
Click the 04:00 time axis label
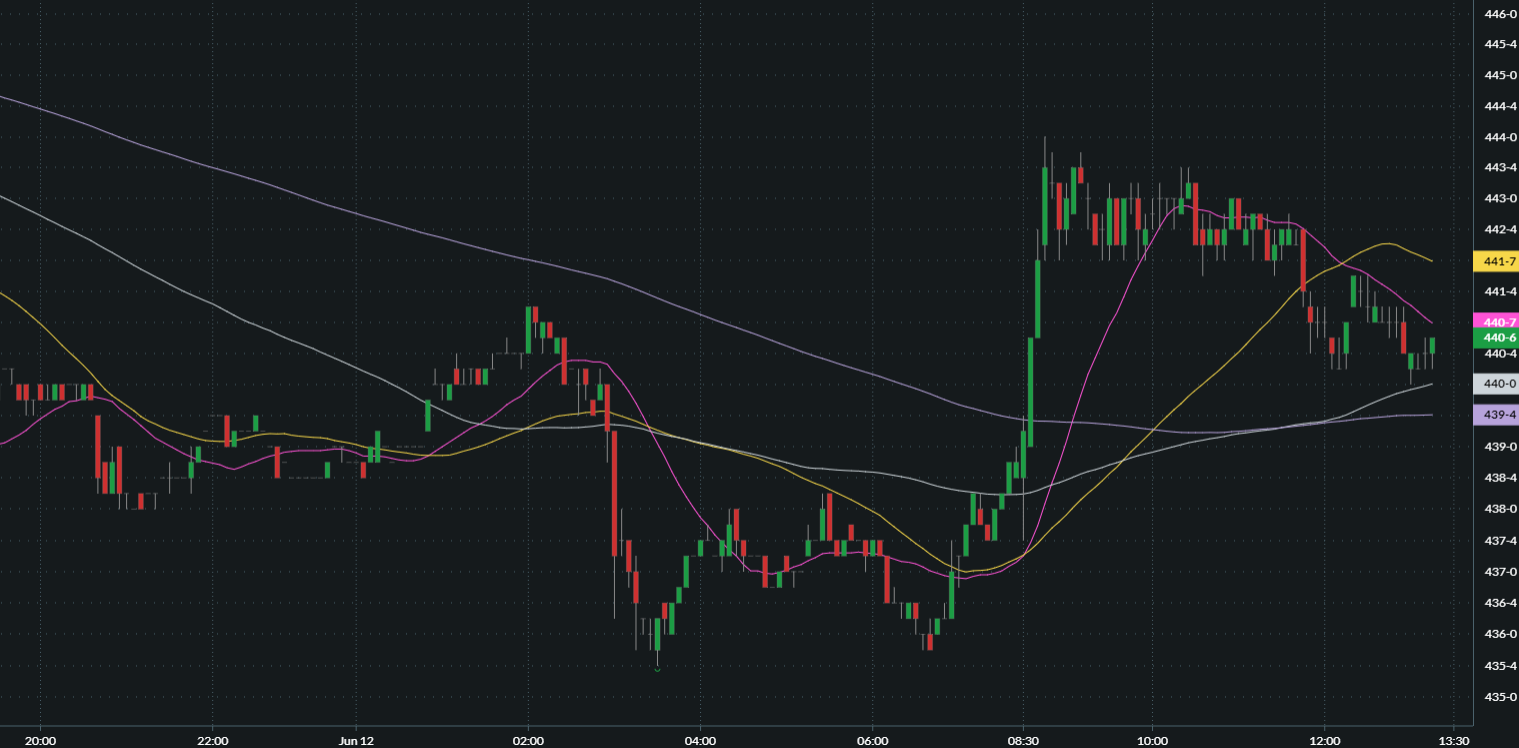click(x=700, y=740)
